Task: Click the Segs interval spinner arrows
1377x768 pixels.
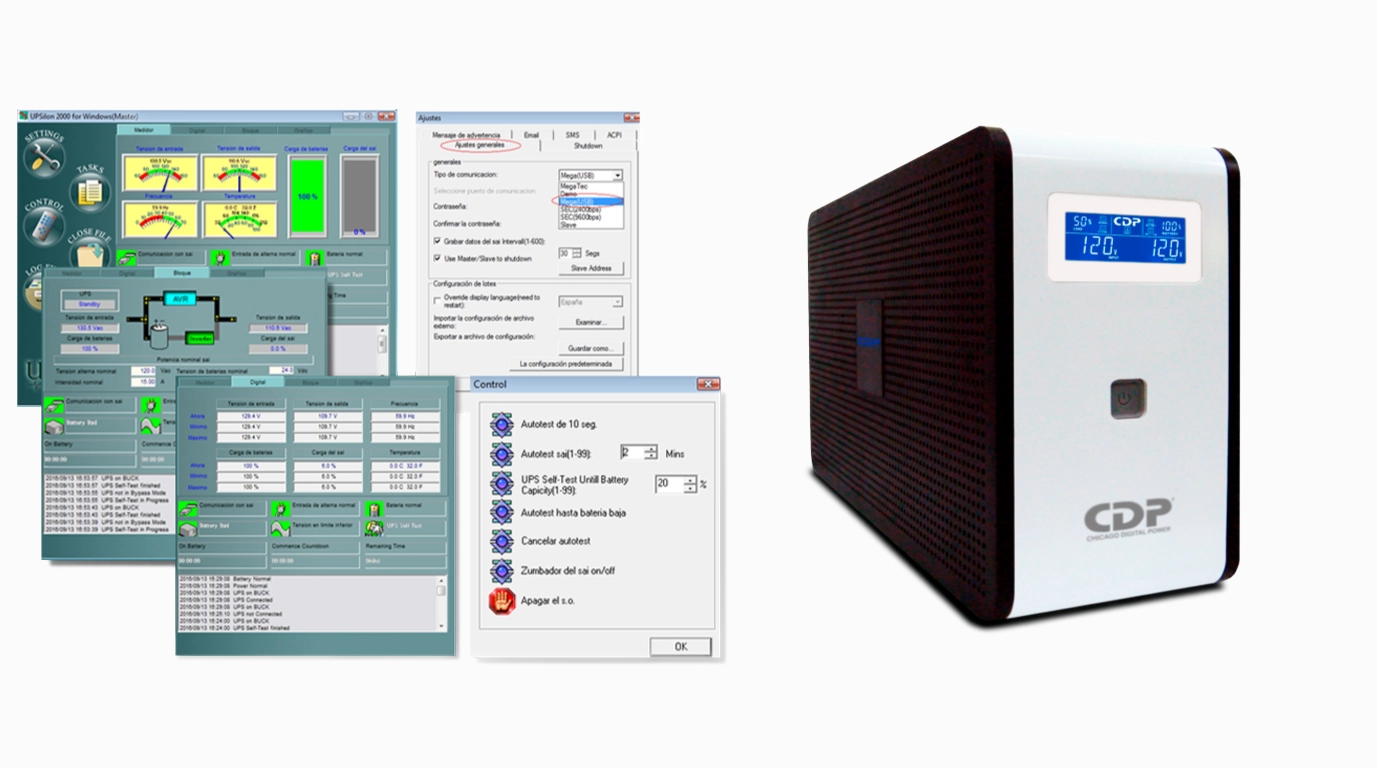Action: (x=576, y=253)
